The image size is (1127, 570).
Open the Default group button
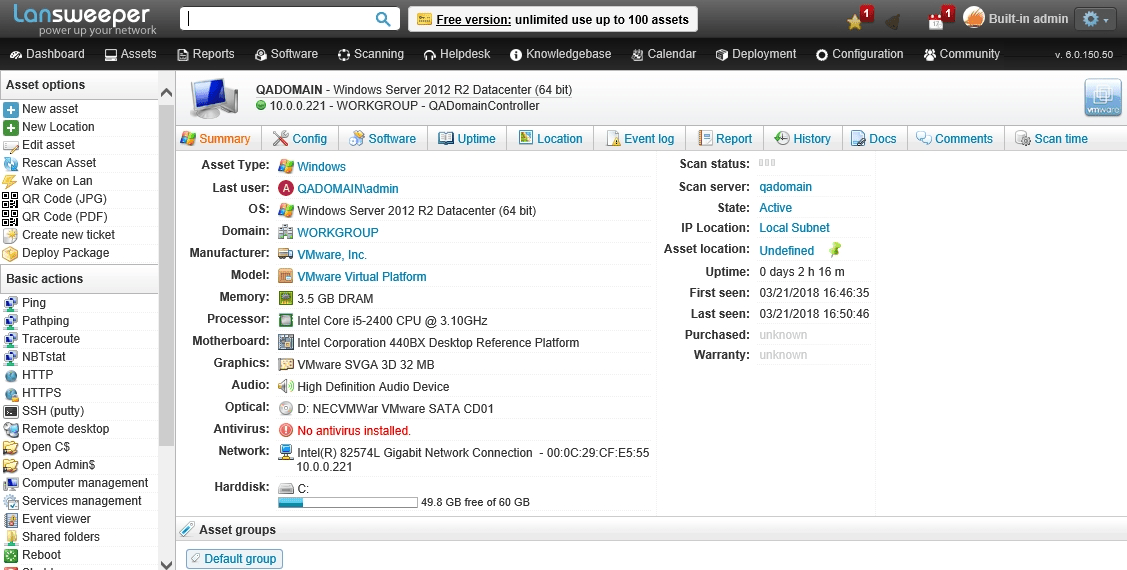point(234,559)
